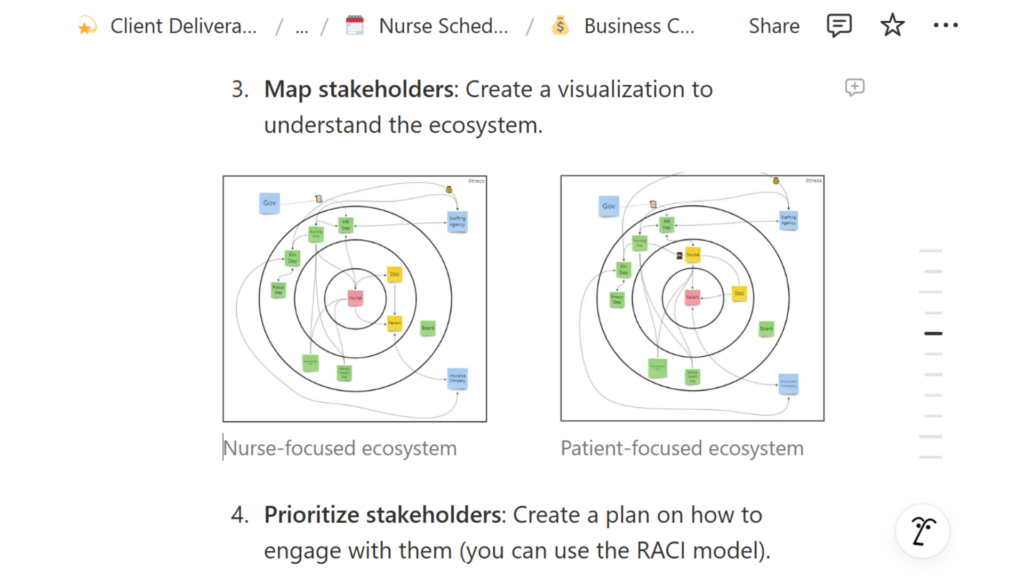Screen dimensions: 1024x576
Task: Jump to the topmost outline marker
Action: click(x=931, y=251)
